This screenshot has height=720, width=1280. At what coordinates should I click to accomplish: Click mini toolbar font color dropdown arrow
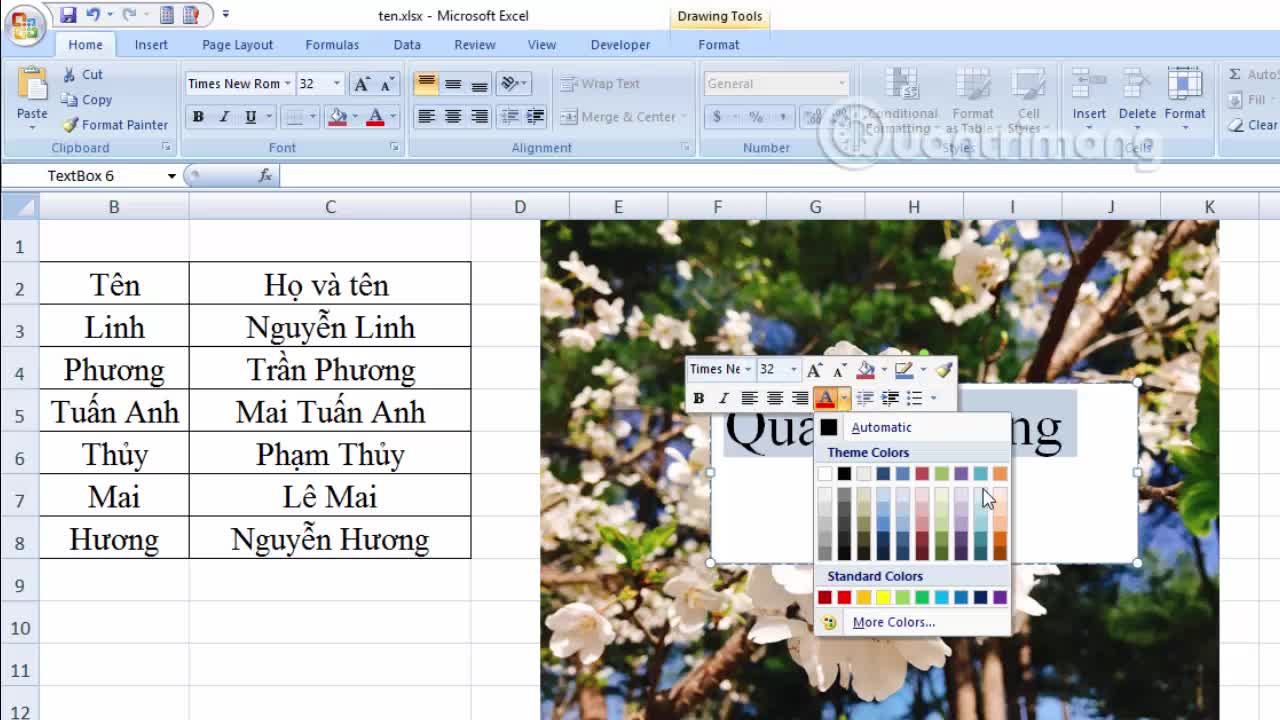844,398
